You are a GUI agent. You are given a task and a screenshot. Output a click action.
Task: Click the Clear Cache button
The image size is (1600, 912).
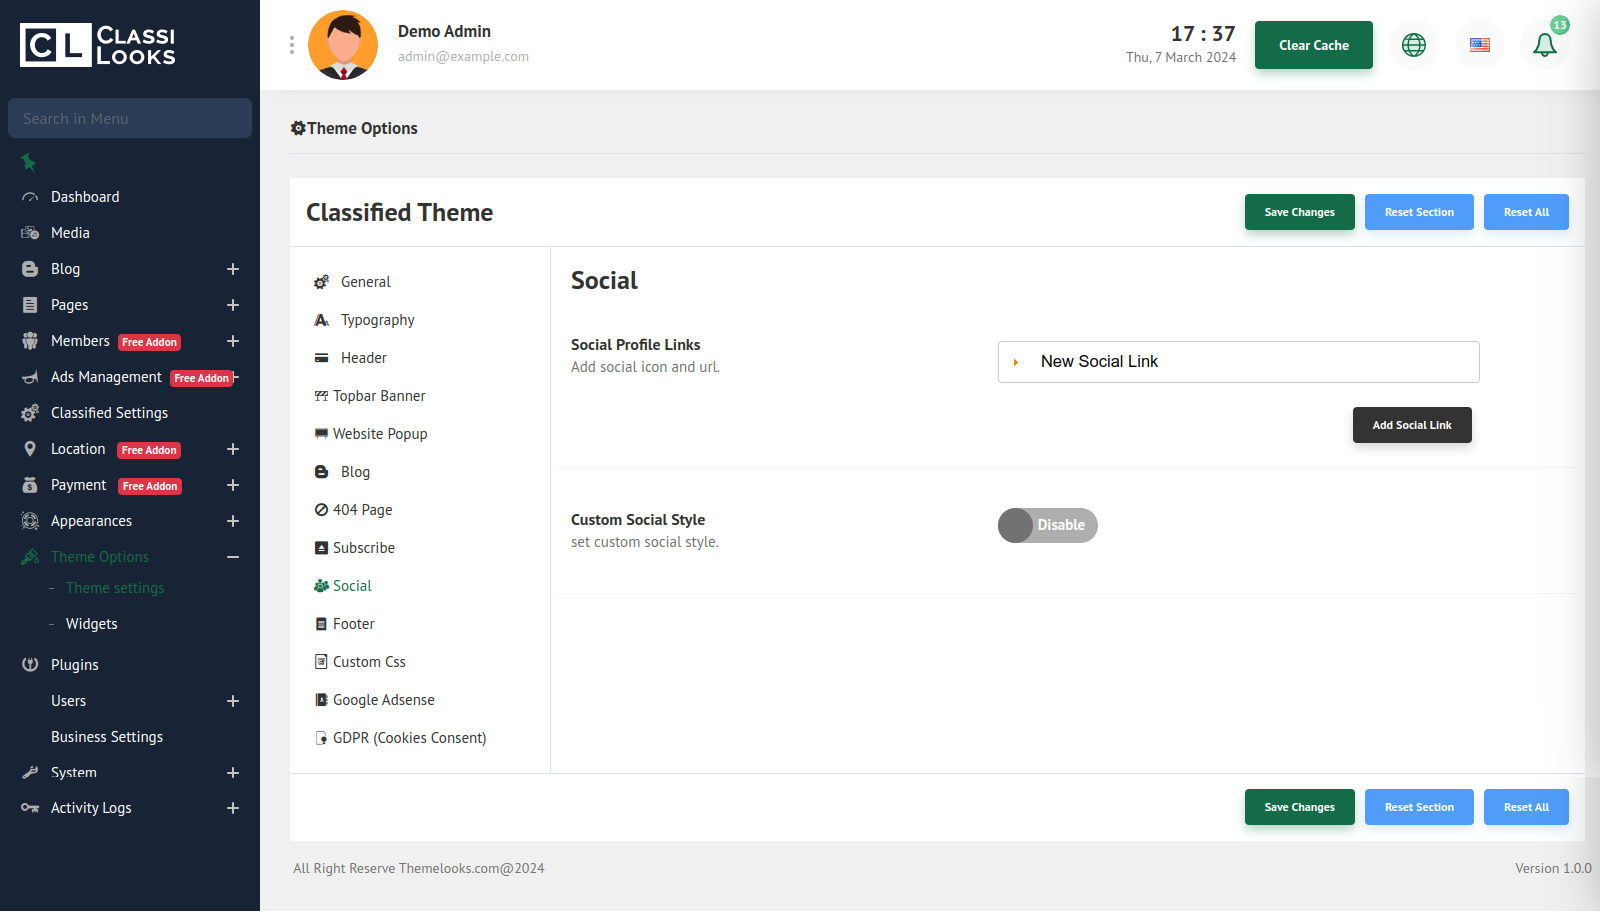[1313, 45]
